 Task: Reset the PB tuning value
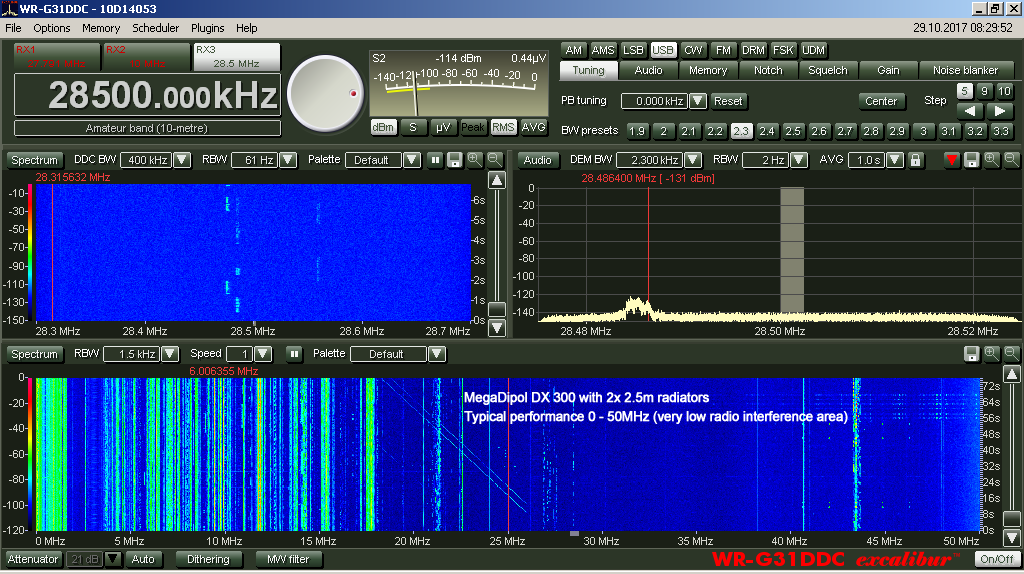pyautogui.click(x=728, y=101)
